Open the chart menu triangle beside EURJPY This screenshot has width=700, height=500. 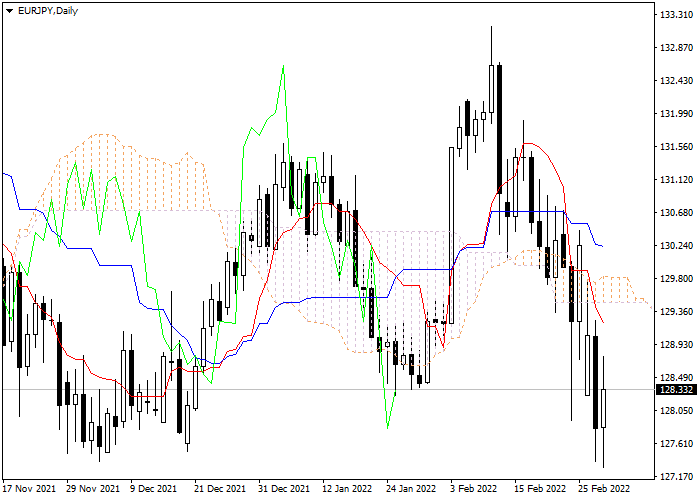[x=10, y=11]
